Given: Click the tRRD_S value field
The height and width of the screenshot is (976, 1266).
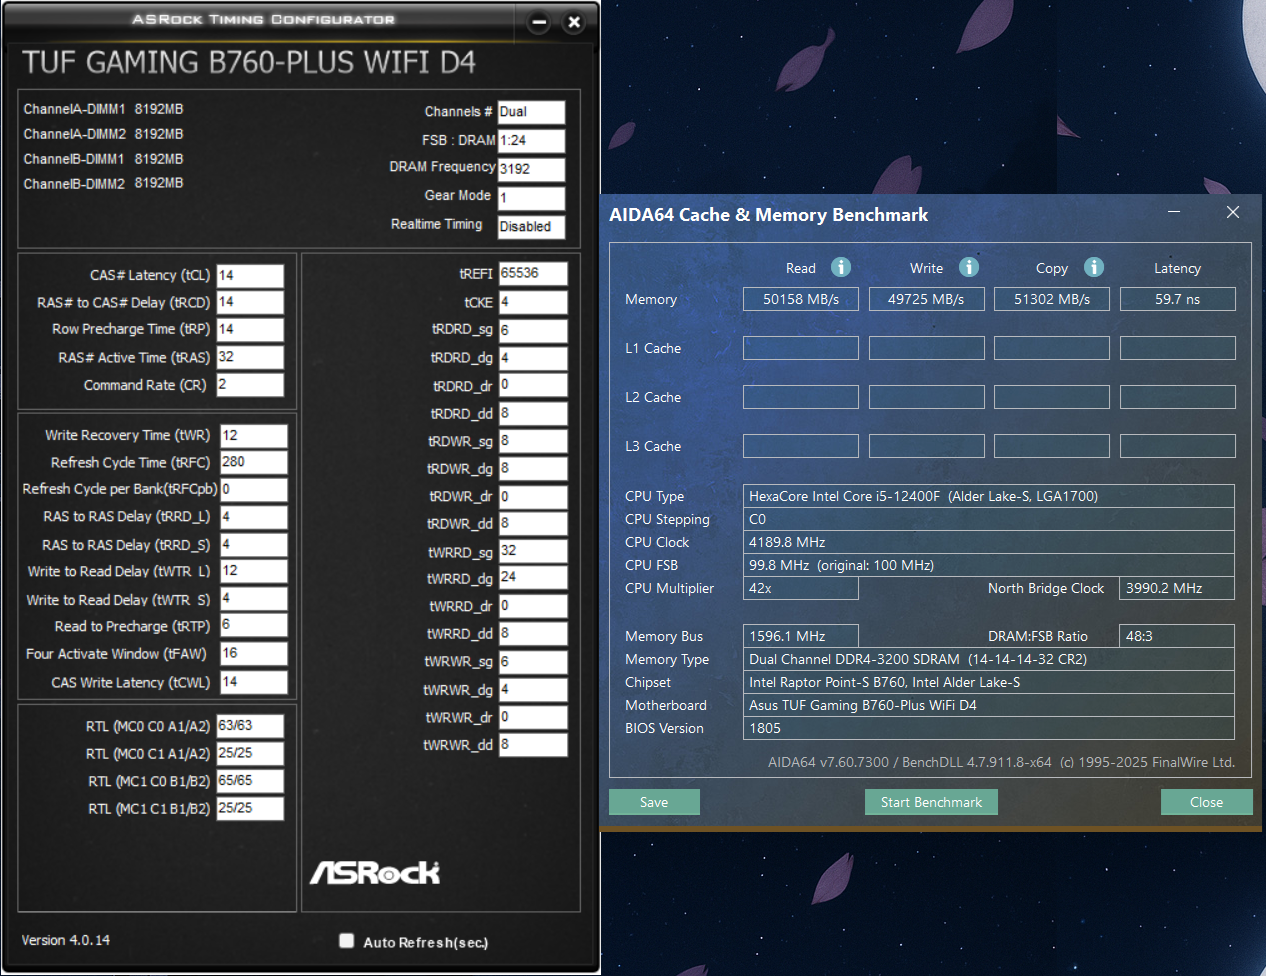Looking at the screenshot, I should point(254,545).
